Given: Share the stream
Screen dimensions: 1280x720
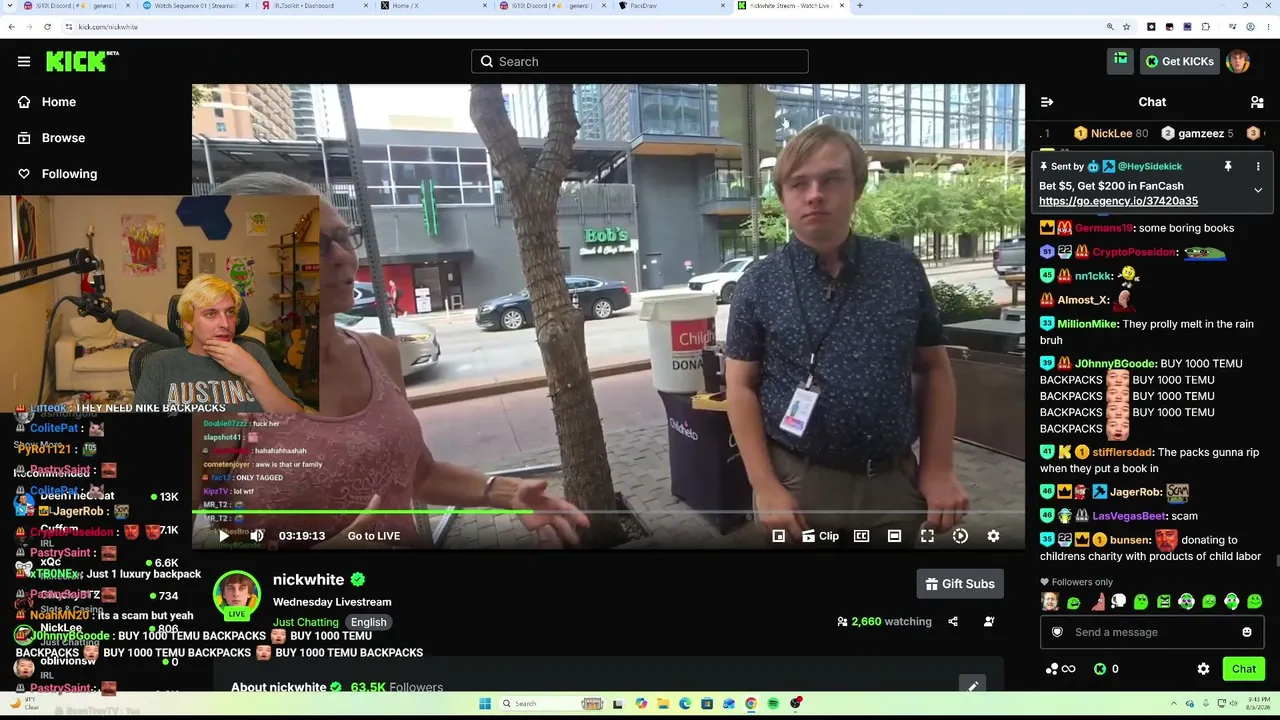Looking at the screenshot, I should (953, 622).
